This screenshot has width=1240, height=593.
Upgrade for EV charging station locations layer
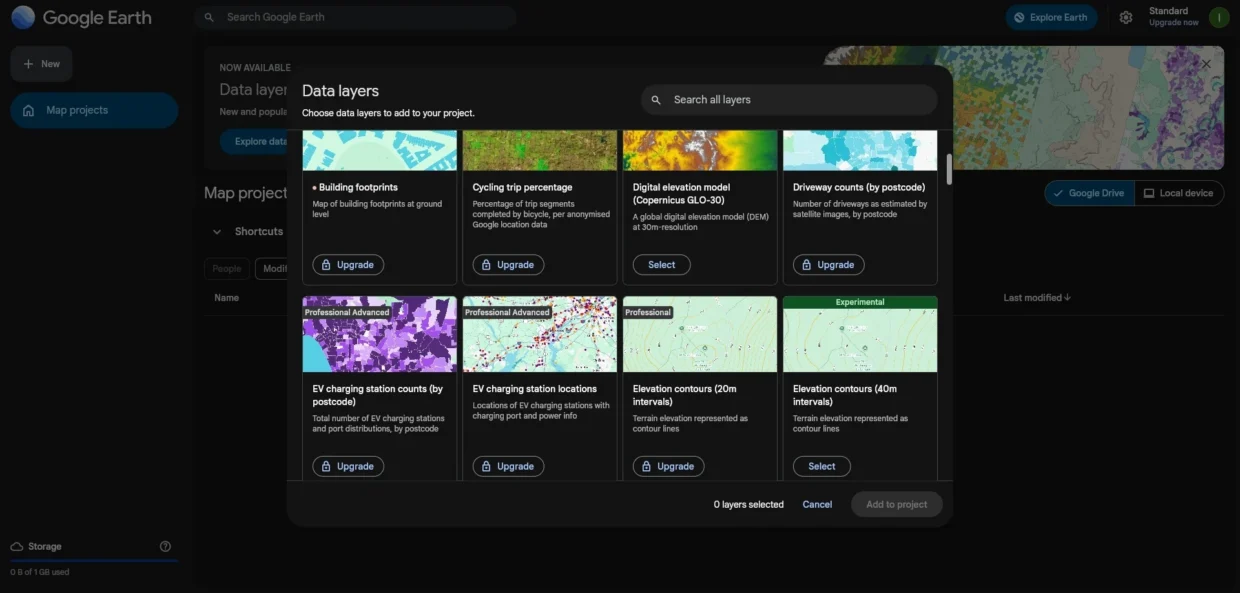point(508,466)
